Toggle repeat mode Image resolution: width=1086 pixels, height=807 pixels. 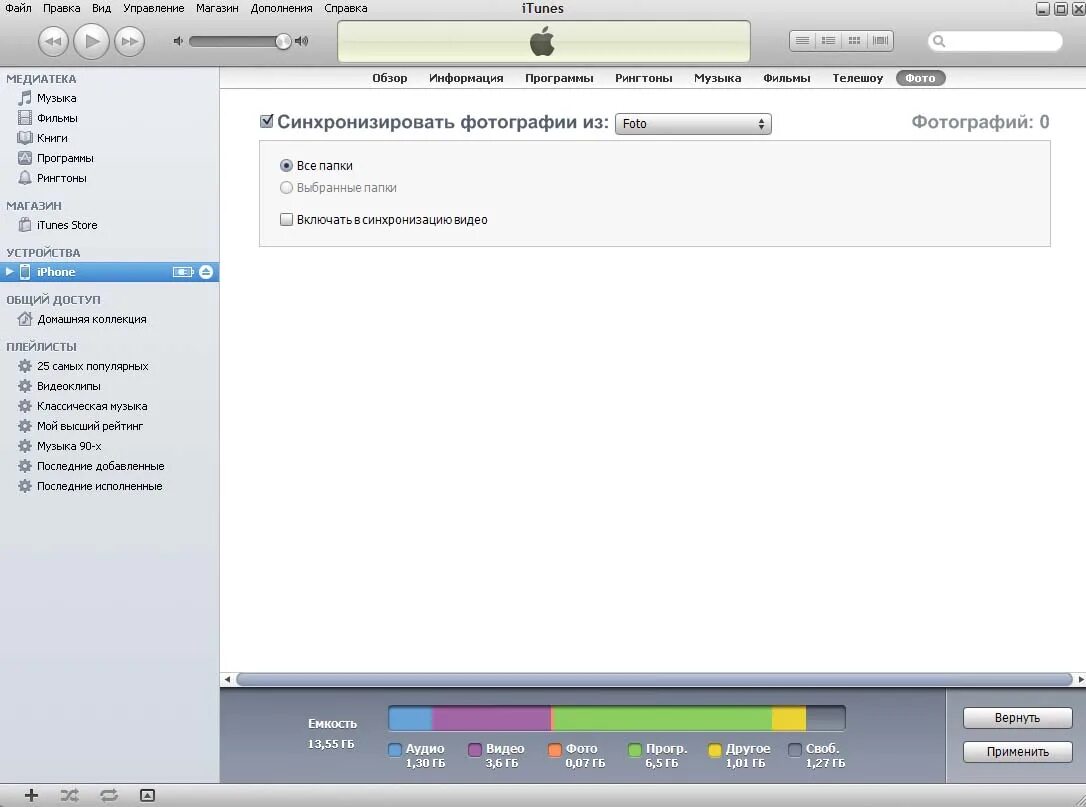tap(109, 795)
